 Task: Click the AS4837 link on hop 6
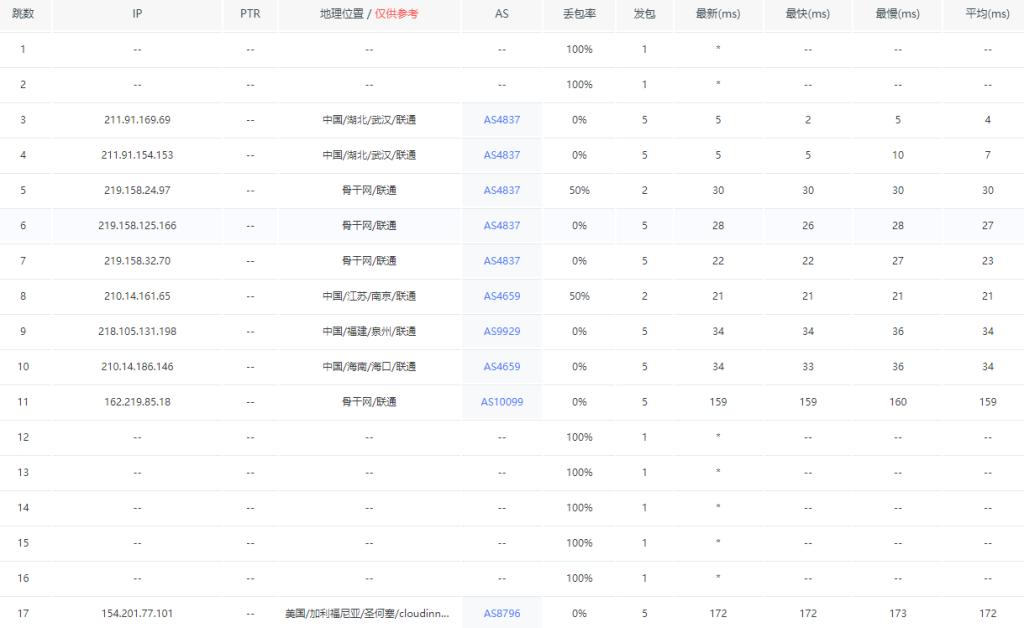coord(501,225)
